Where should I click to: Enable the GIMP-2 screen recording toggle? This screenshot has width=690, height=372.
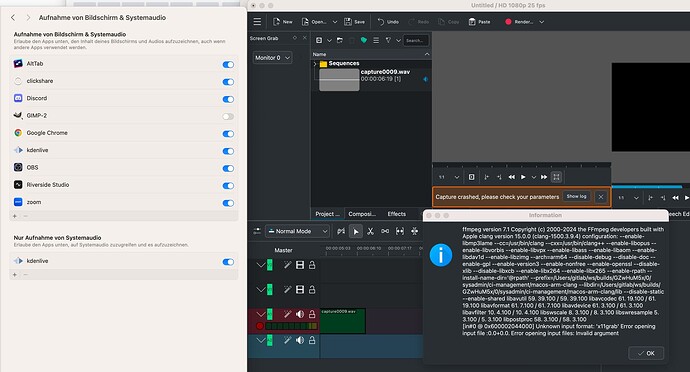point(228,116)
